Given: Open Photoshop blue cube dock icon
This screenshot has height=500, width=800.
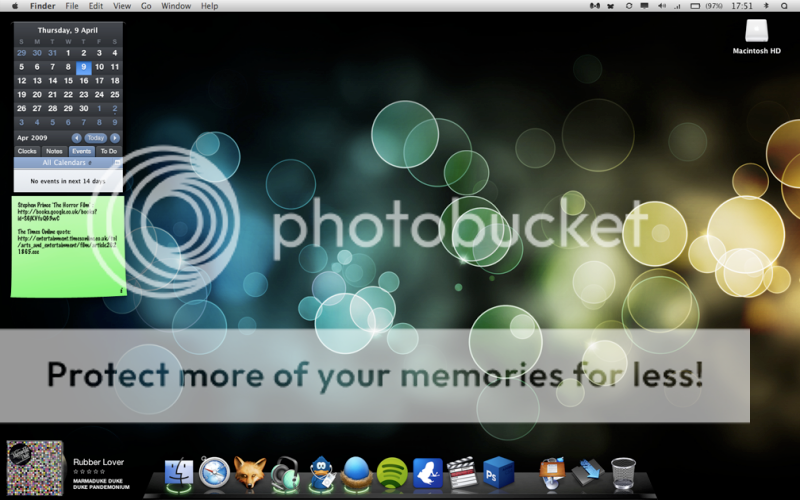Looking at the screenshot, I should pyautogui.click(x=498, y=472).
